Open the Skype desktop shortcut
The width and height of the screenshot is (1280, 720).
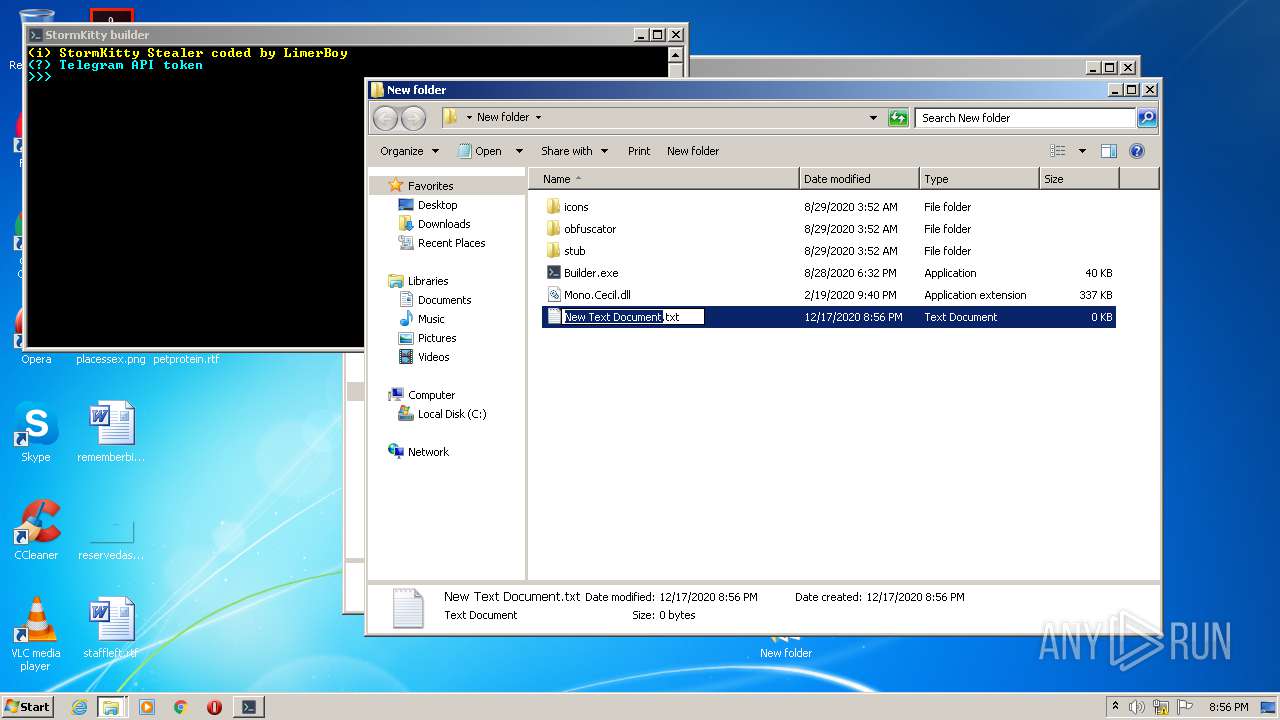click(36, 433)
